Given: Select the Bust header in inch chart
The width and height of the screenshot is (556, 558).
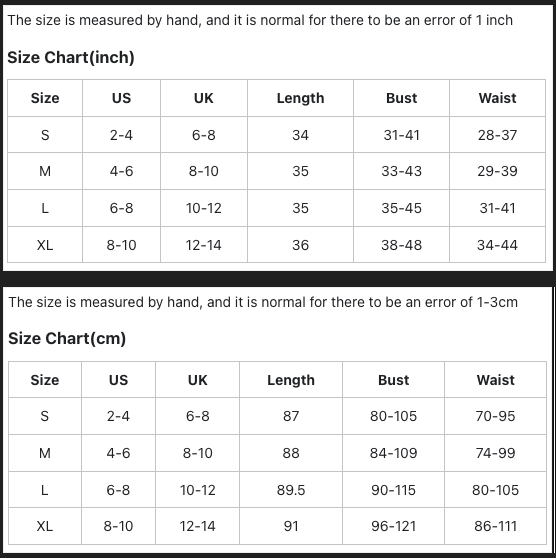Looking at the screenshot, I should click(402, 98).
